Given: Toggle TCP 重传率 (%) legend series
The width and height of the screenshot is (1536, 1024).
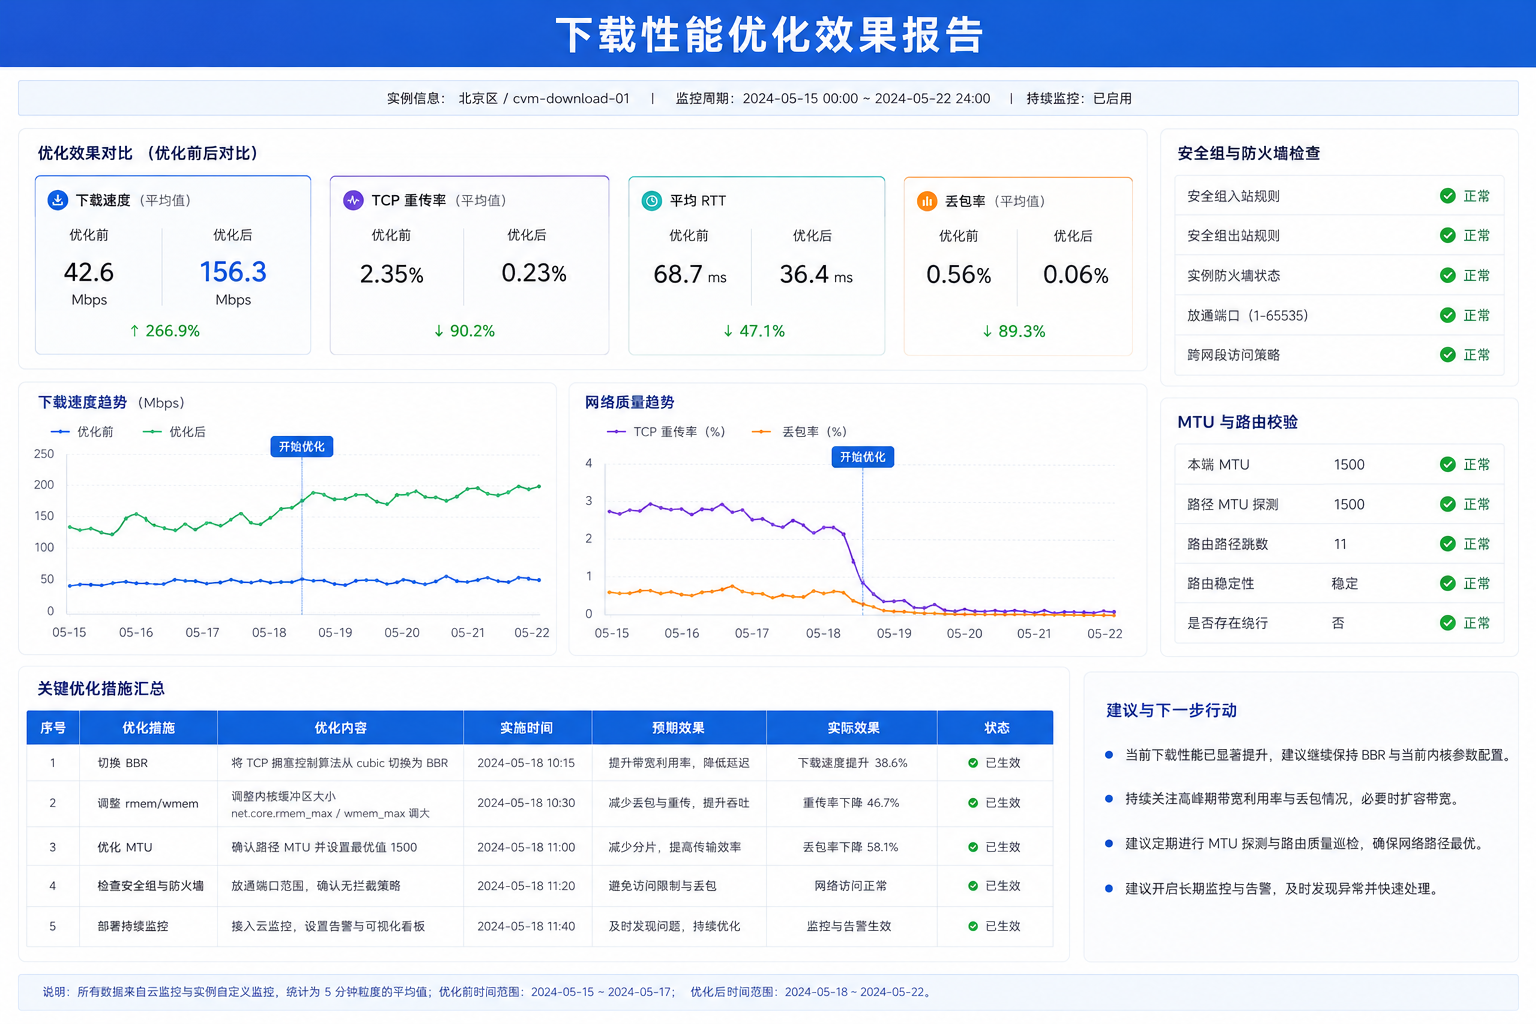Looking at the screenshot, I should [x=666, y=432].
